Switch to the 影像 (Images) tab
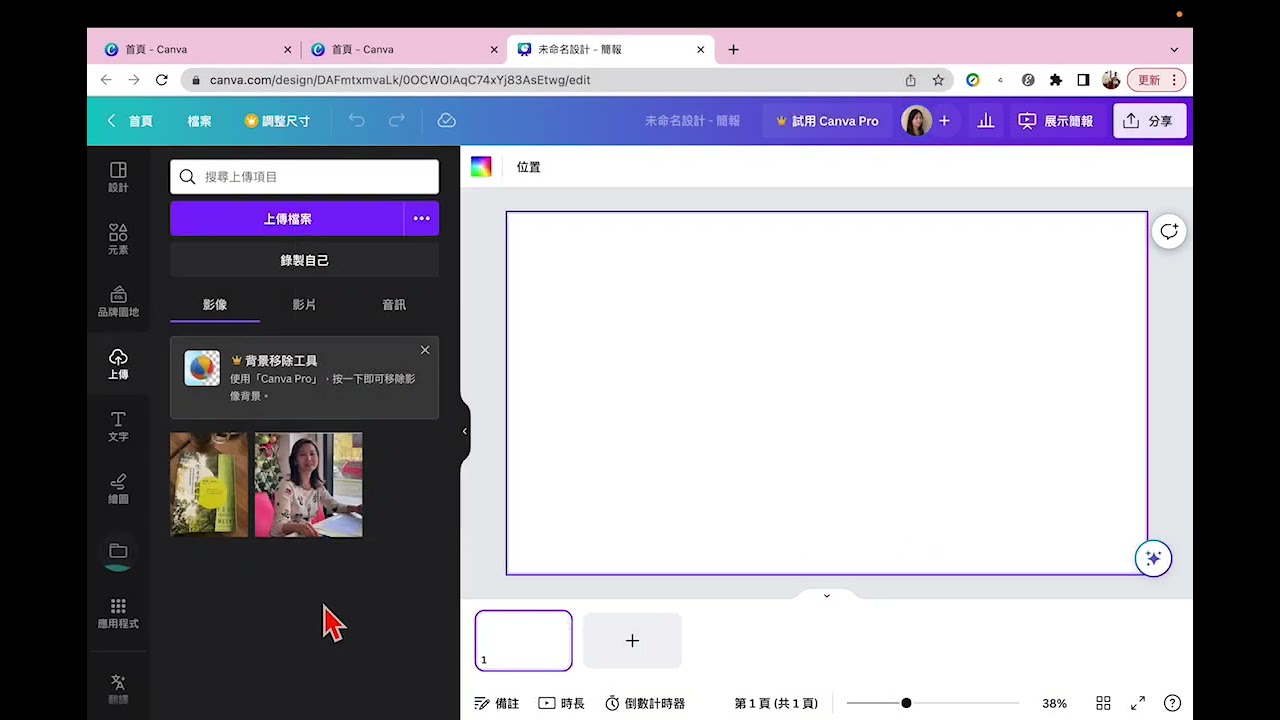The image size is (1280, 720). click(215, 305)
